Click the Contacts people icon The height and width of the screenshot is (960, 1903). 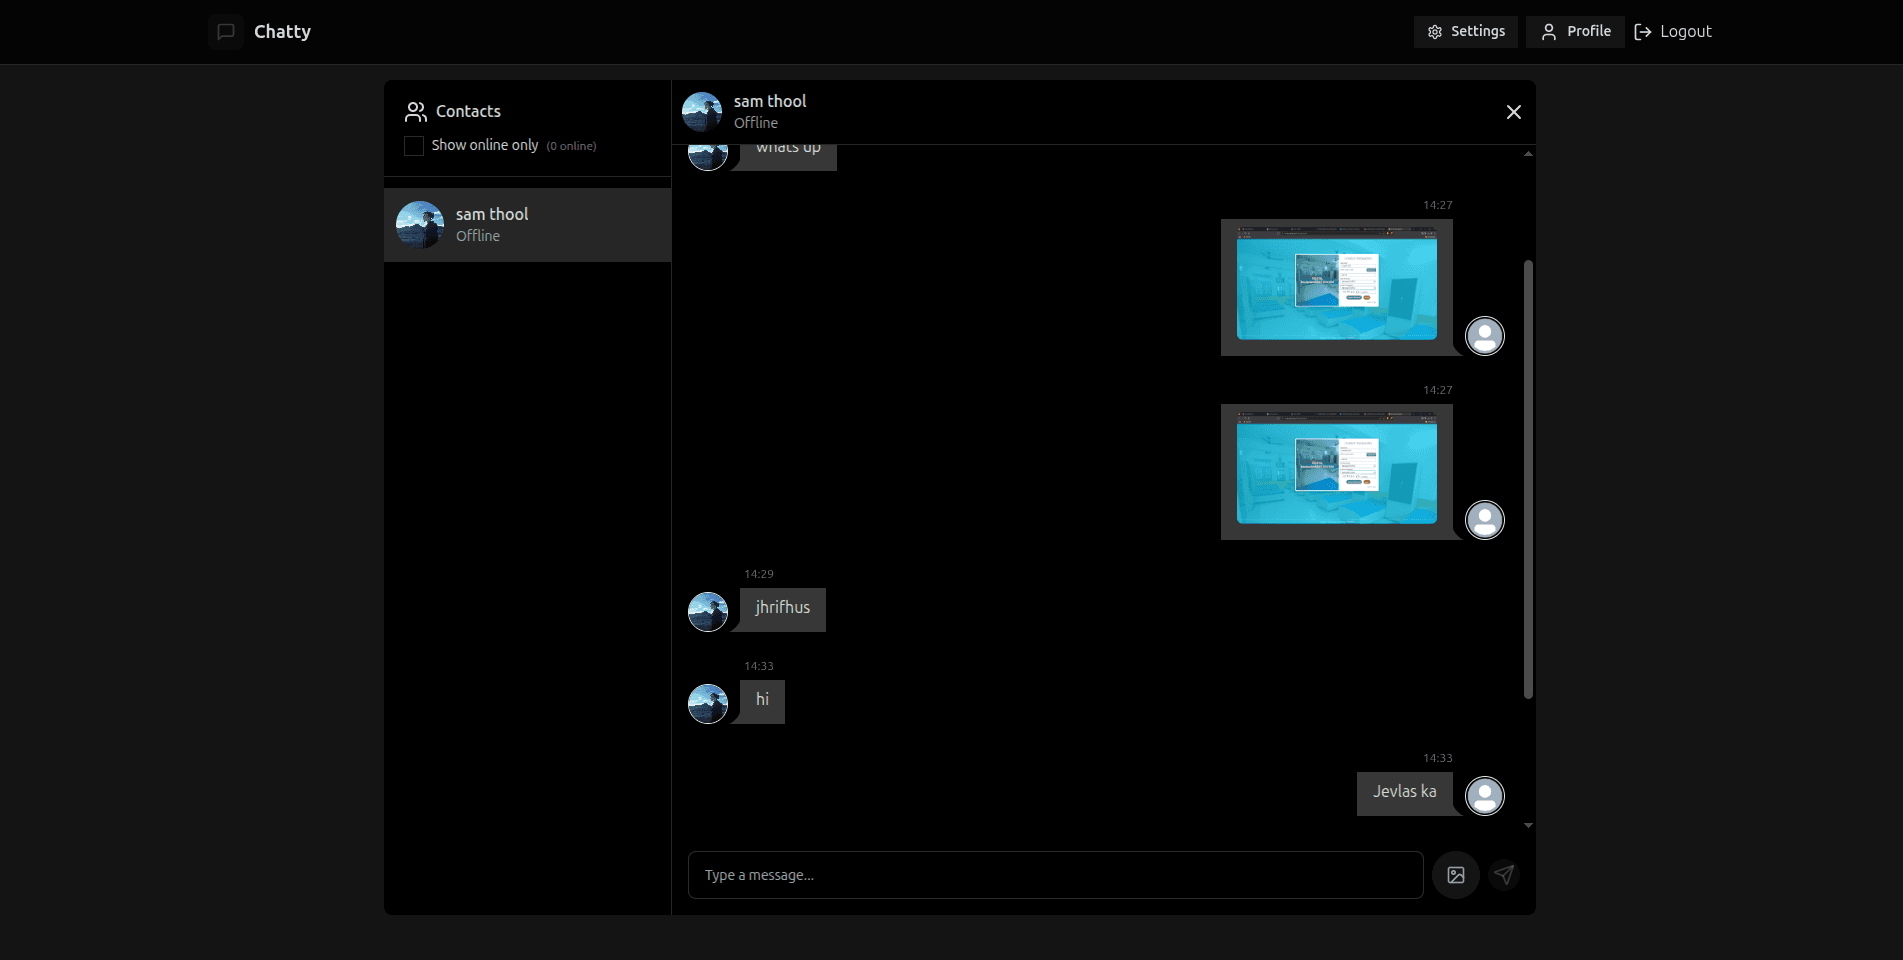click(415, 111)
